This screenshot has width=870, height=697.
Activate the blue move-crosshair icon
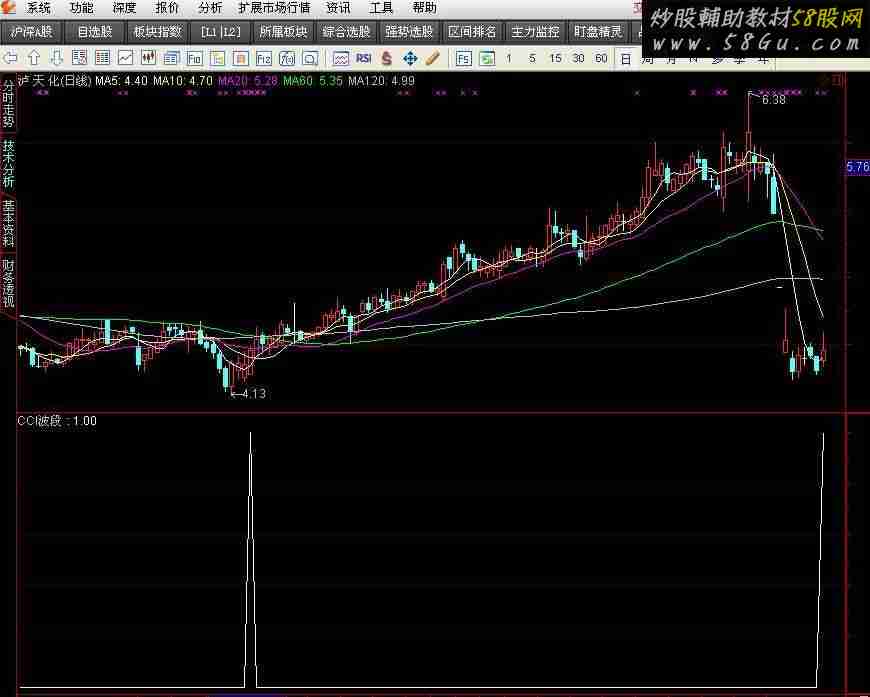click(x=410, y=58)
